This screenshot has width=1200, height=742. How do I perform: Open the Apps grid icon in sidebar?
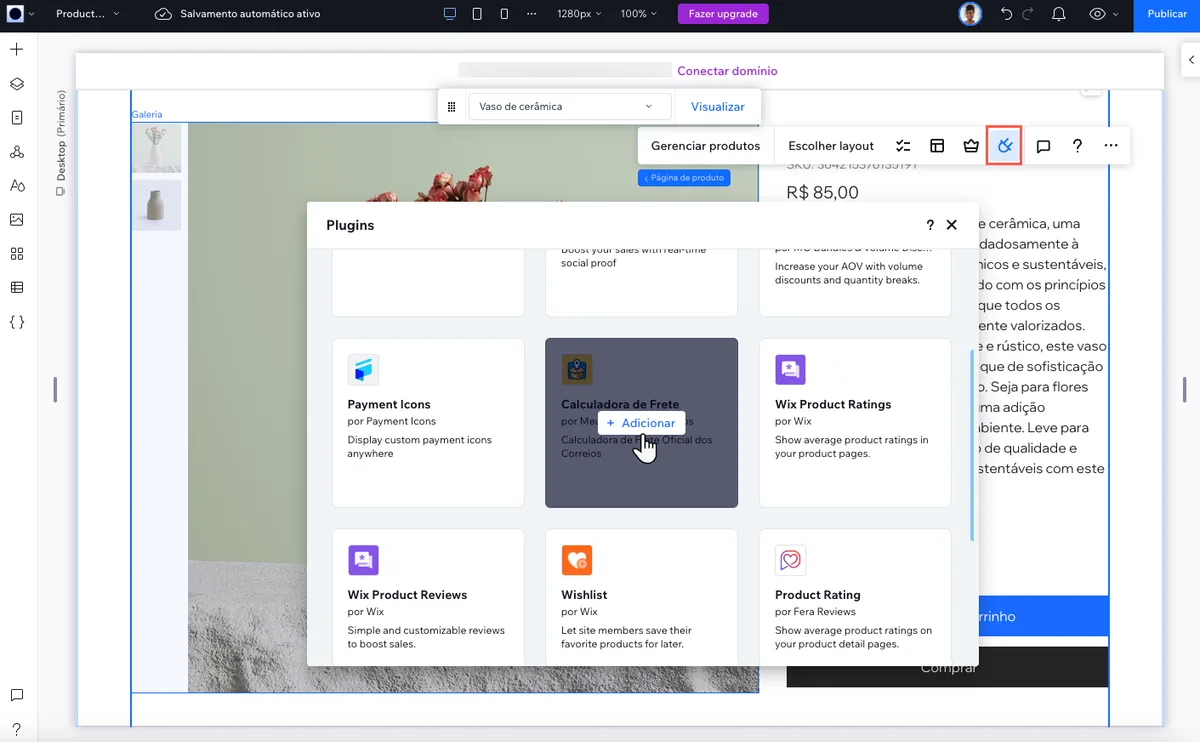17,254
